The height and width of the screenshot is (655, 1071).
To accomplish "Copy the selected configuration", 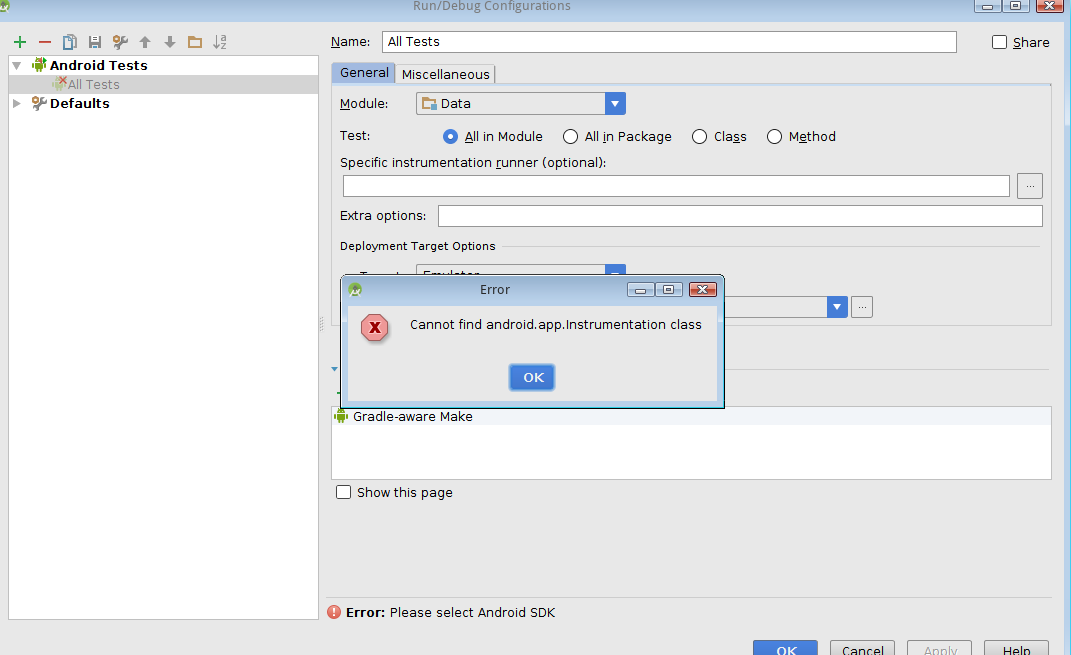I will (x=70, y=42).
